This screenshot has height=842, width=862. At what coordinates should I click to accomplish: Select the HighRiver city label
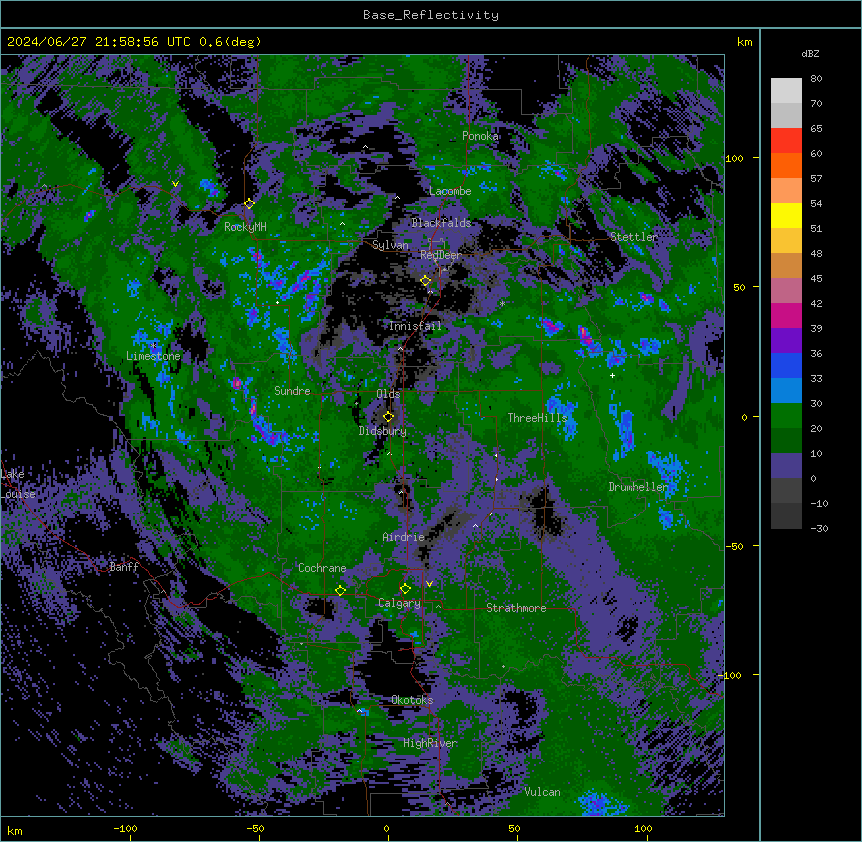[x=430, y=743]
